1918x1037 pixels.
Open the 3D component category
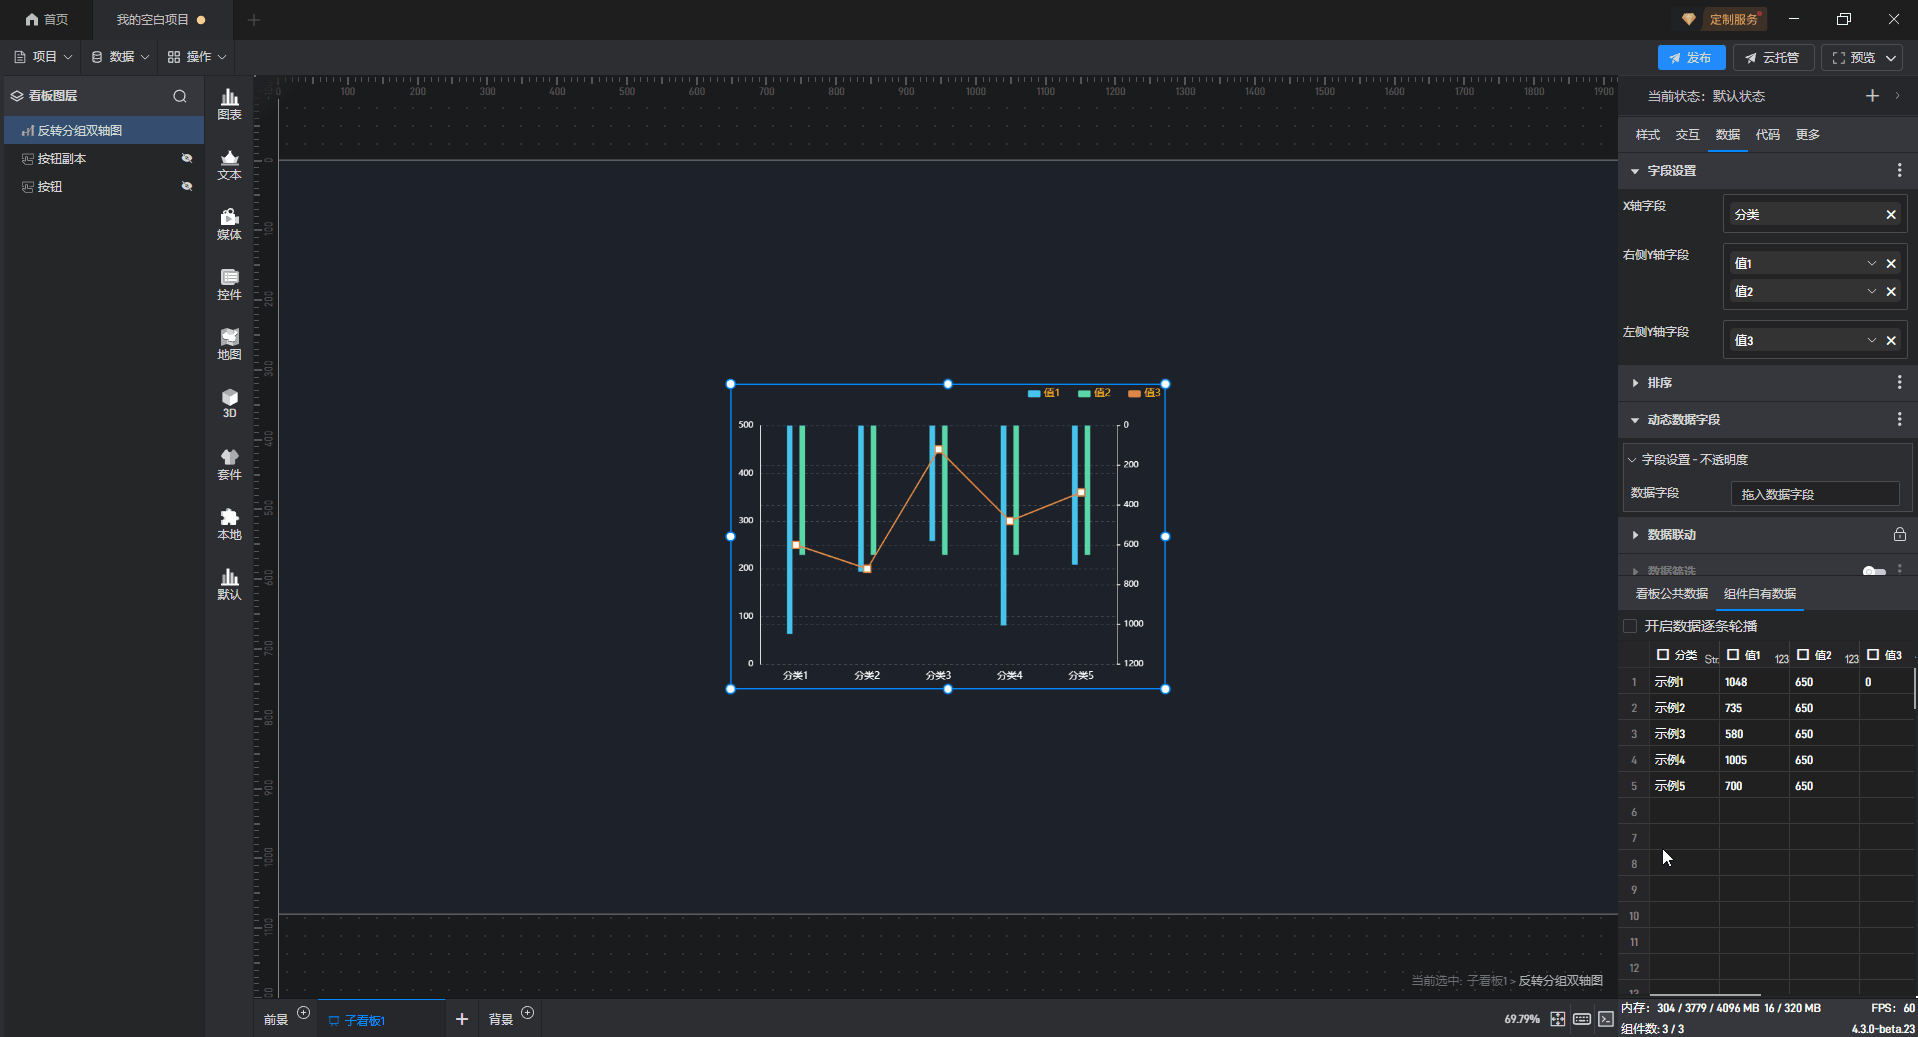coord(229,403)
